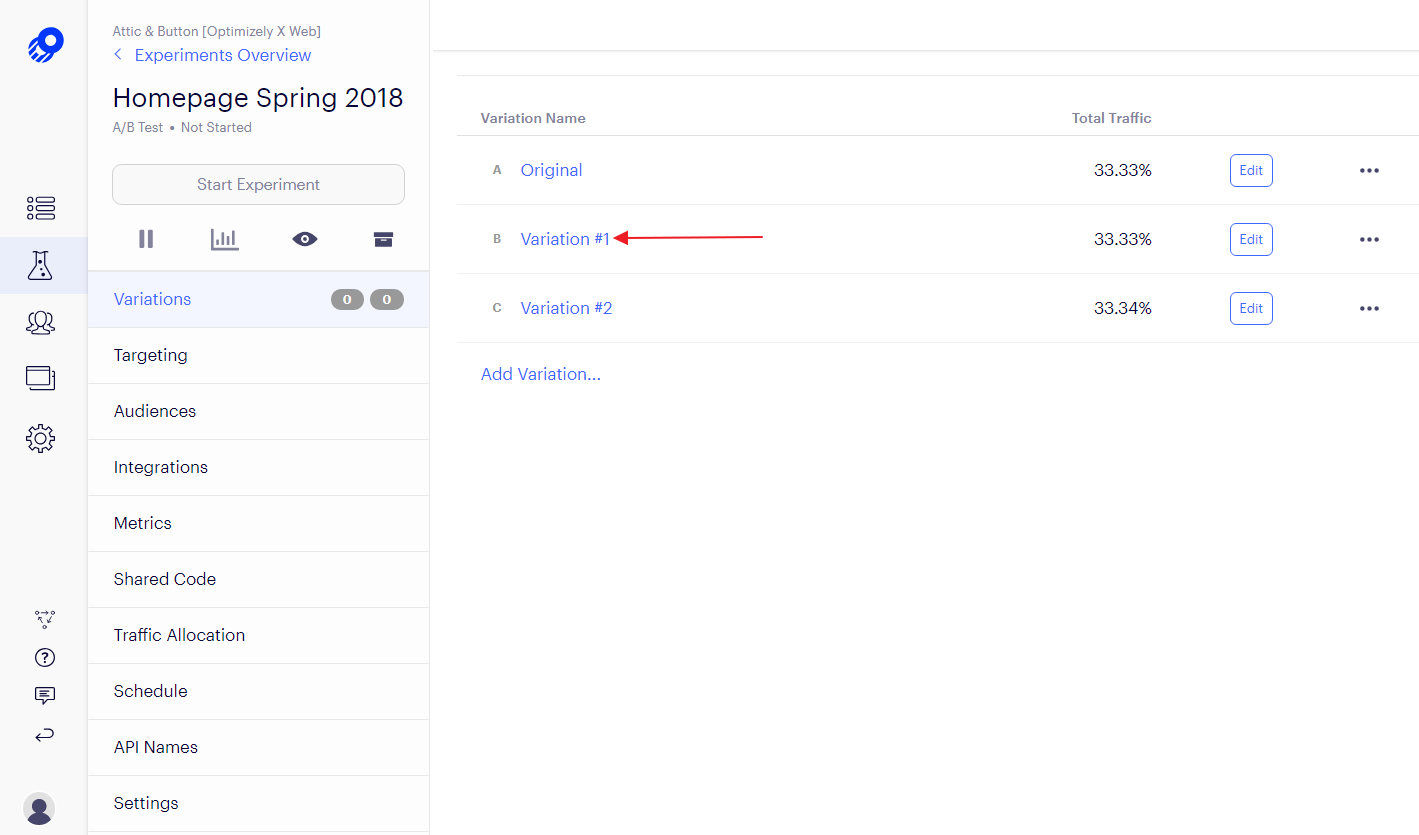The height and width of the screenshot is (835, 1419).
Task: Click the pause experiment icon
Action: [x=146, y=239]
